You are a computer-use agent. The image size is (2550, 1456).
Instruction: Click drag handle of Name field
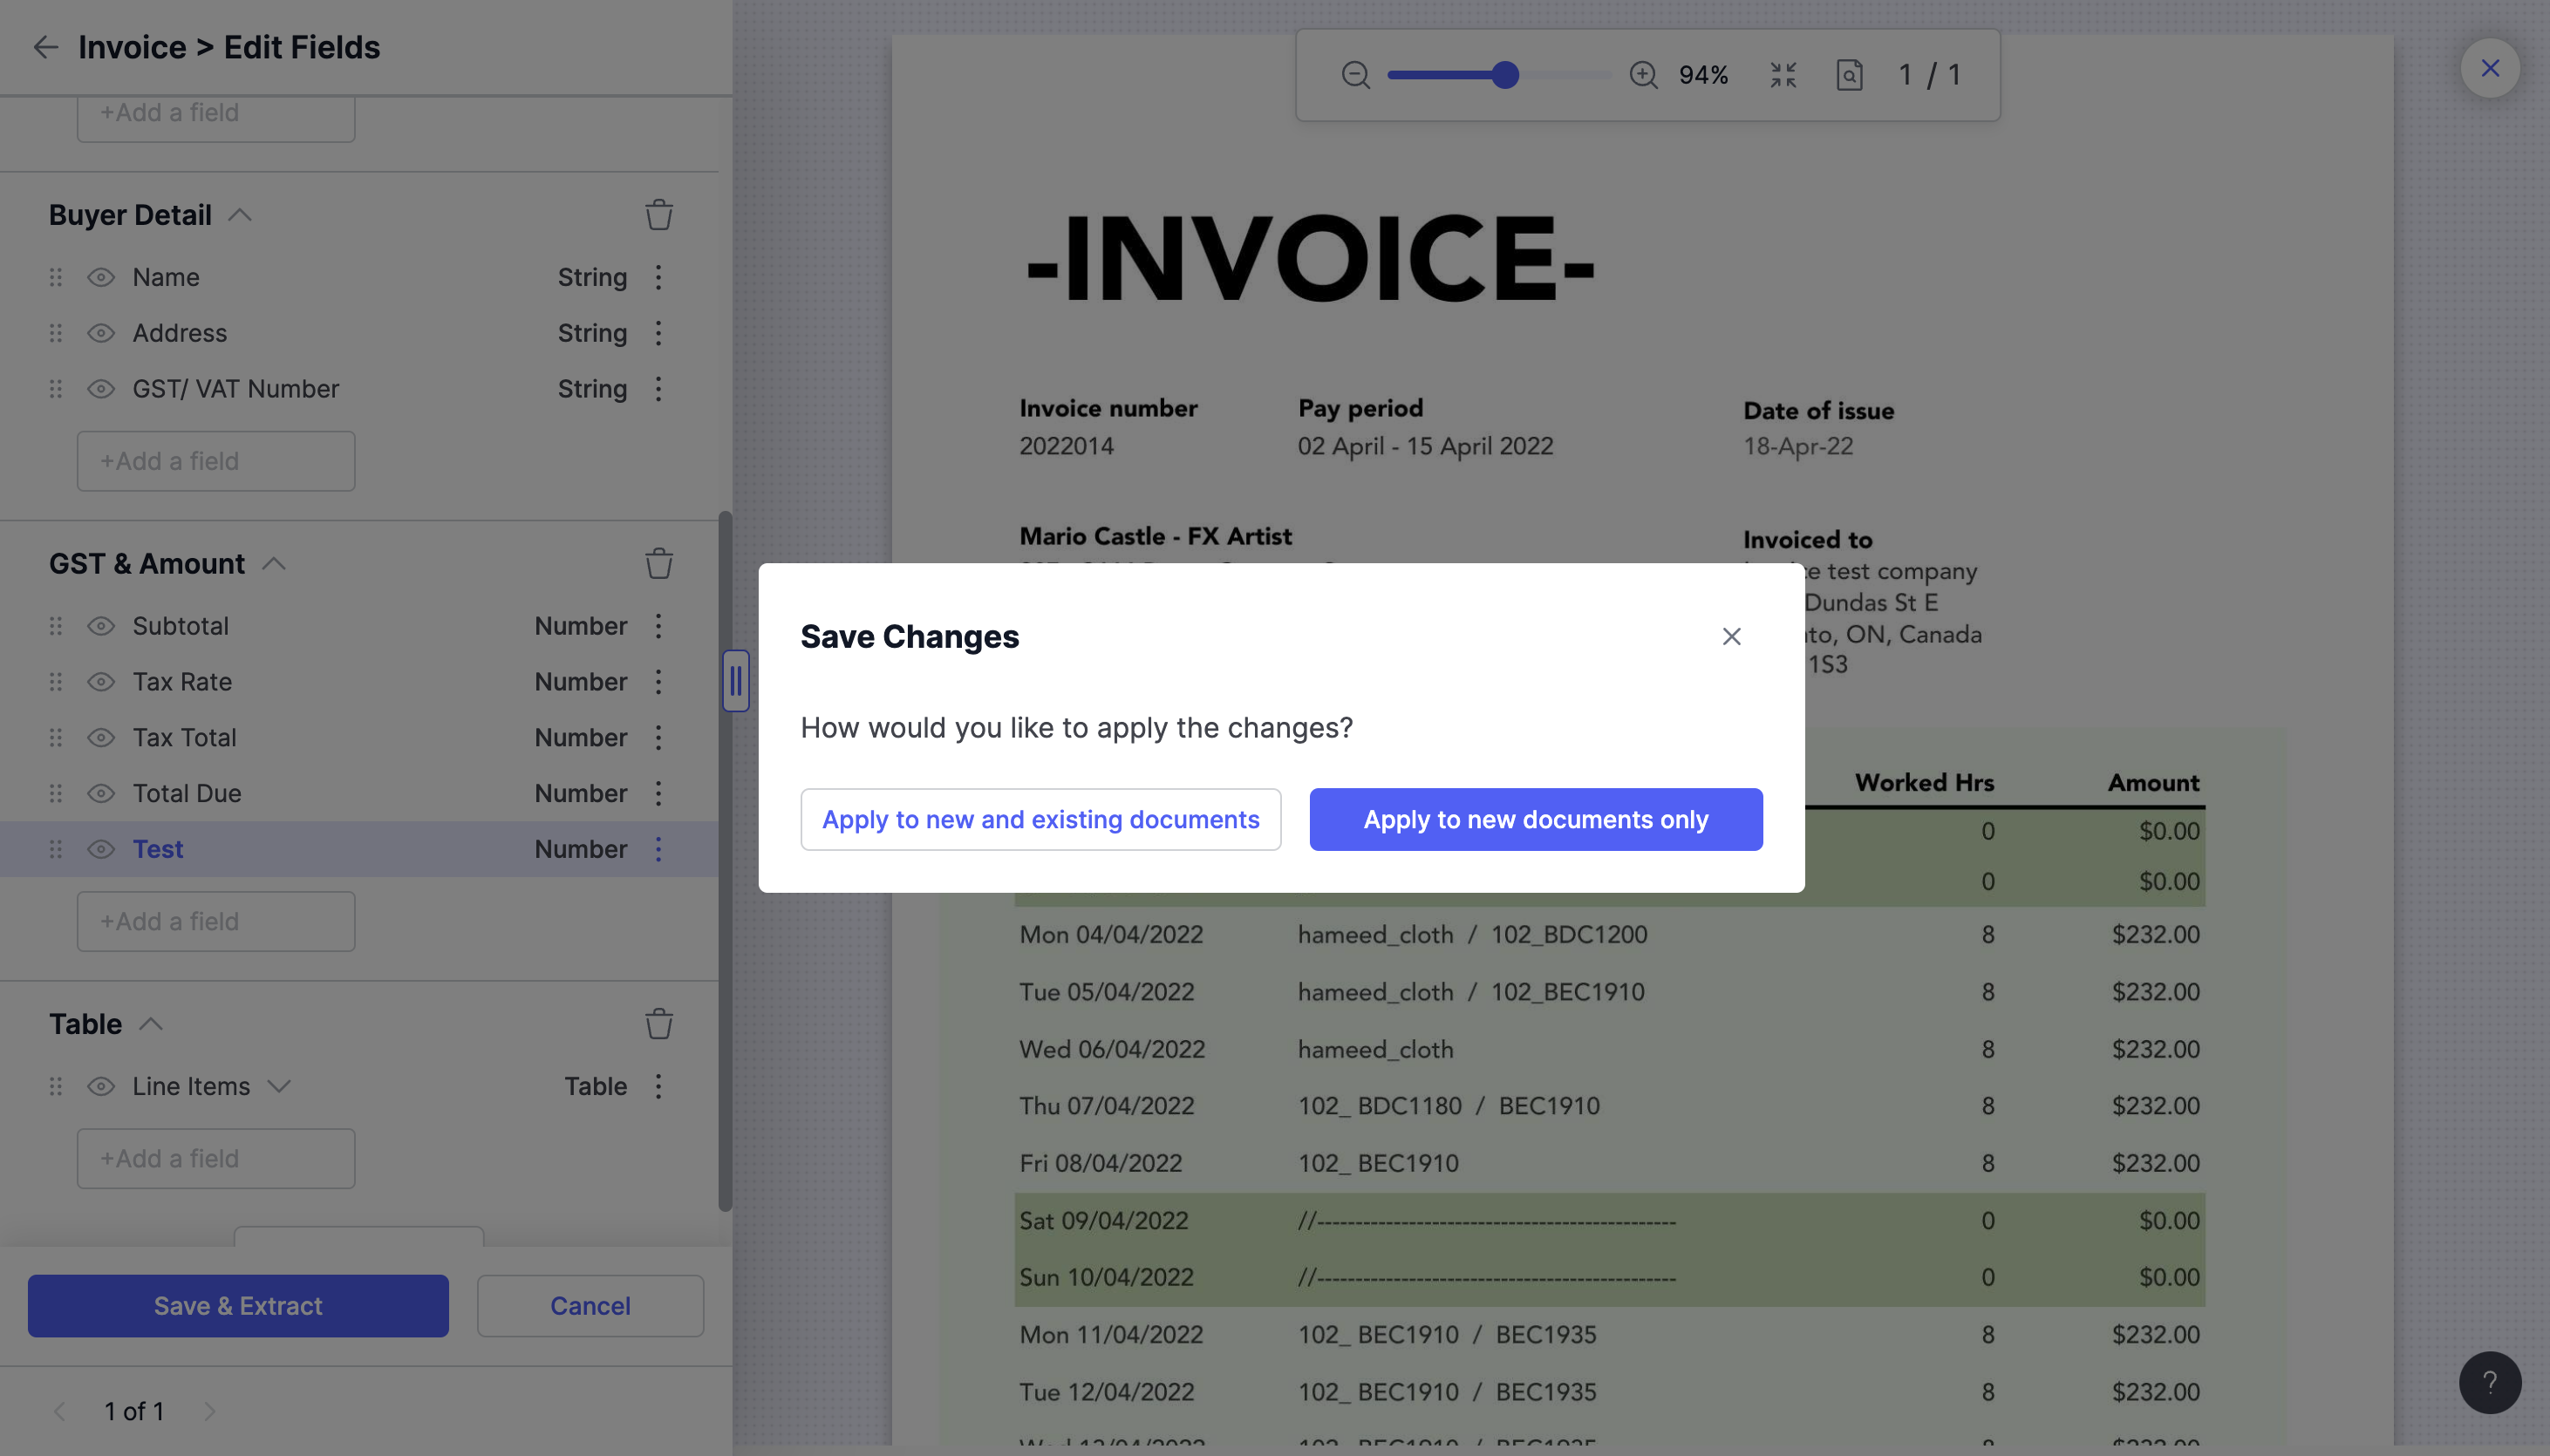pos(56,277)
